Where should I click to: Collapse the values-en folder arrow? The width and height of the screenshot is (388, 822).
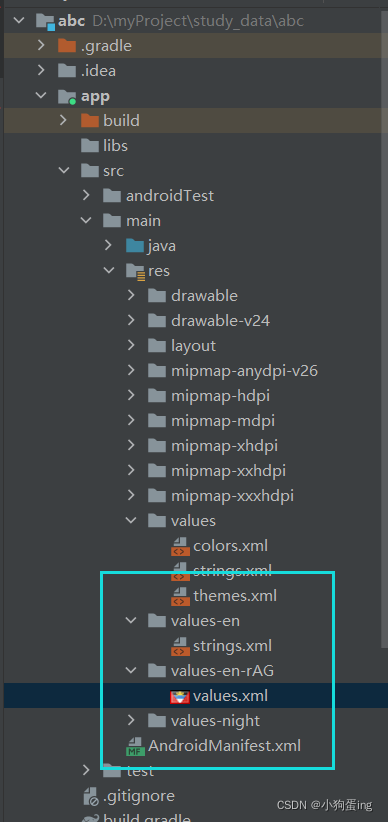(131, 621)
